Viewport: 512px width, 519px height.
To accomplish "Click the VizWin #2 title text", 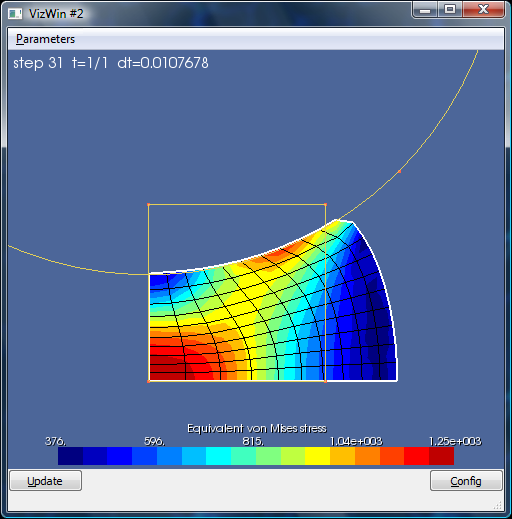I will [56, 14].
